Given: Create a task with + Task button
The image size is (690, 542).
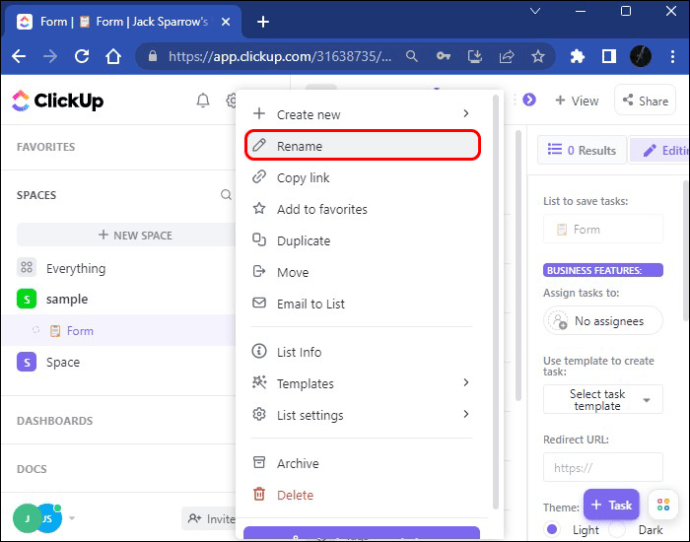Looking at the screenshot, I should pyautogui.click(x=611, y=505).
